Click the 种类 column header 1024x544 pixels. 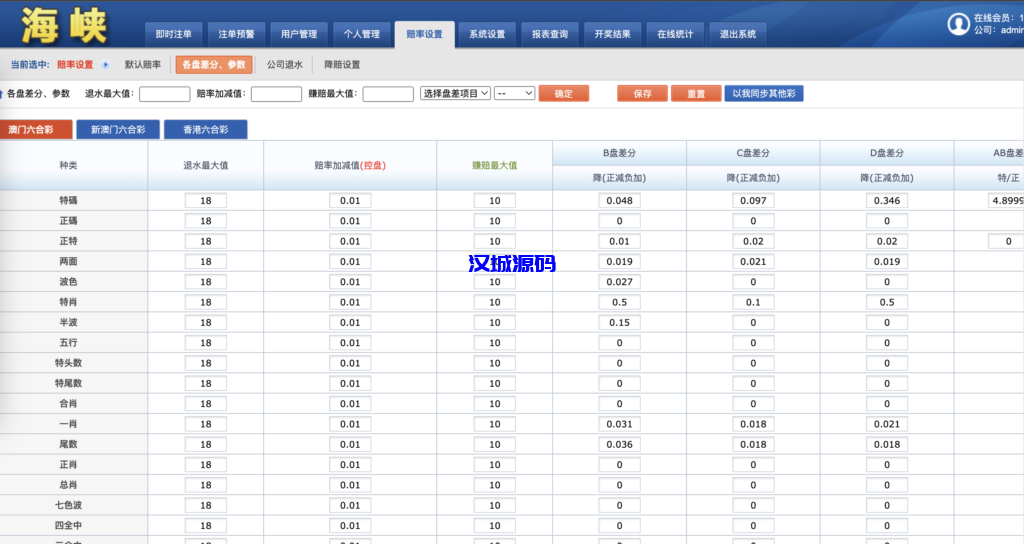click(x=68, y=165)
